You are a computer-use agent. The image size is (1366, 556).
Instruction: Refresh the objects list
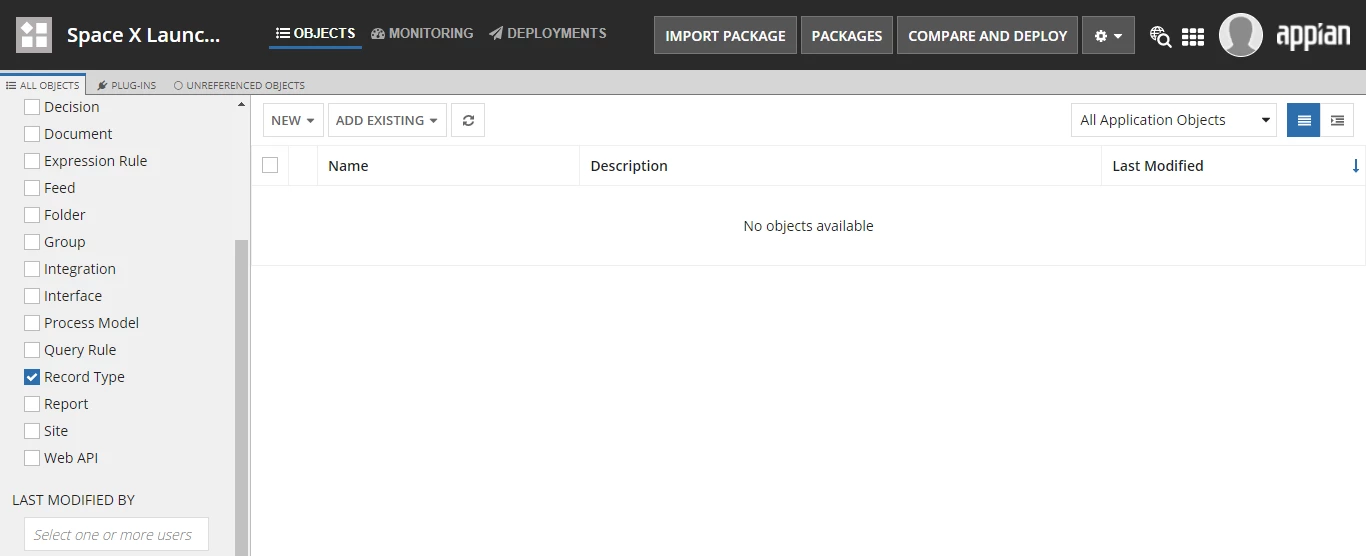[x=468, y=120]
